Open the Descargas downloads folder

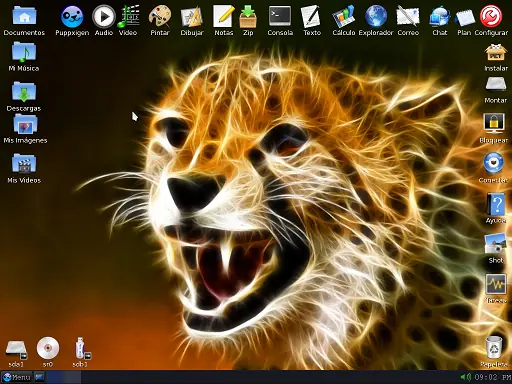(24, 91)
